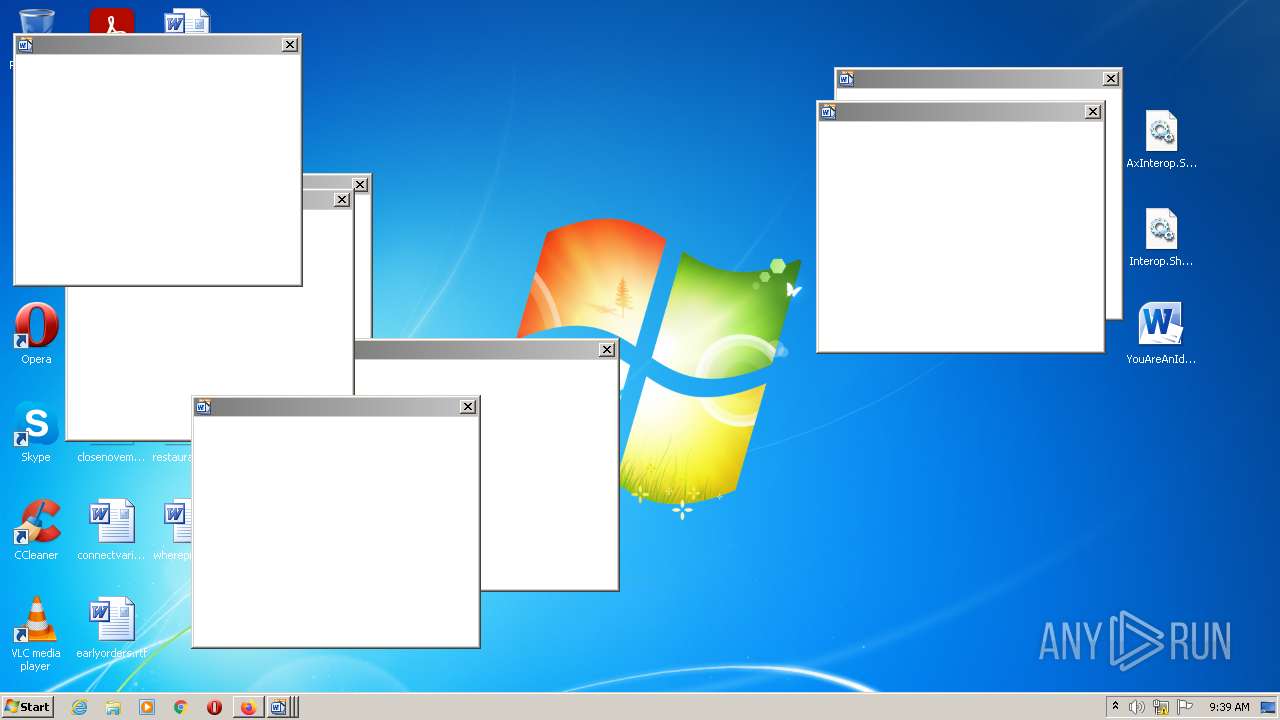Viewport: 1280px width, 720px height.
Task: Select the Interop.Sh... file icon
Action: click(x=1161, y=237)
